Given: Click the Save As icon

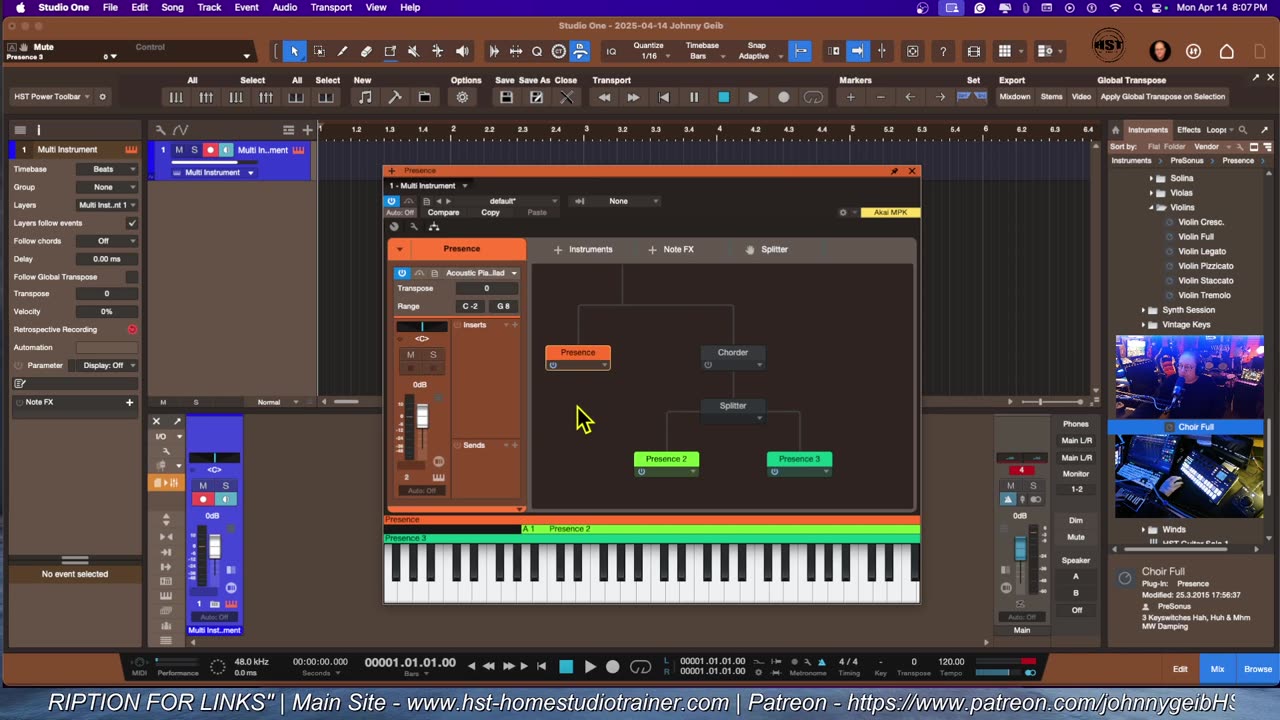Looking at the screenshot, I should [536, 97].
